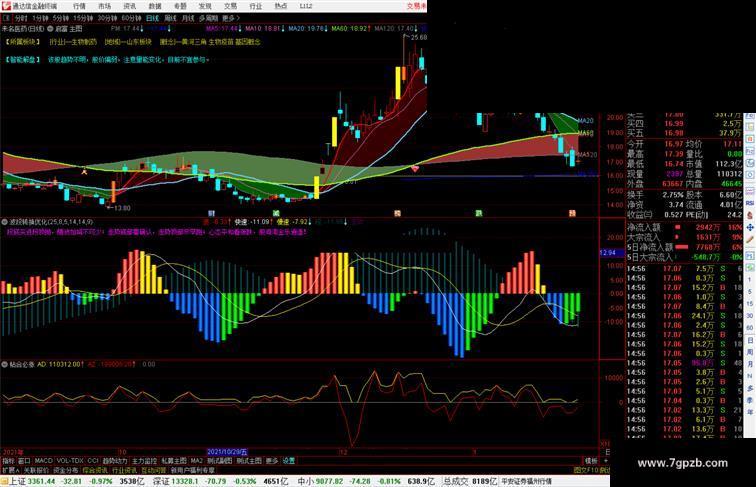The width and height of the screenshot is (756, 487).
Task: Open the 资讯 menu
Action: coord(129,6)
